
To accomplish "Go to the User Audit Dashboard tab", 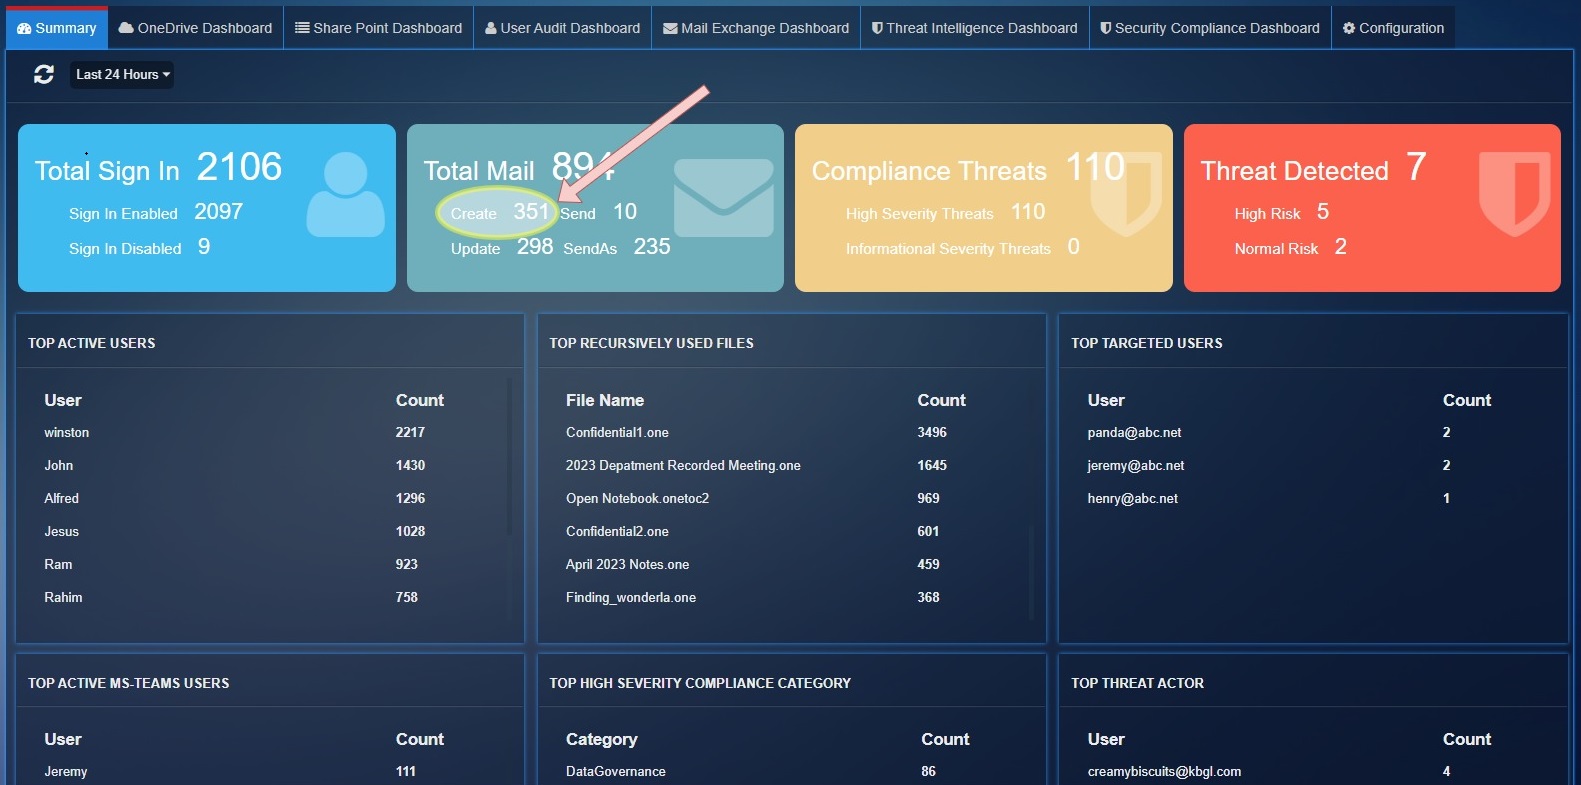I will coord(562,28).
